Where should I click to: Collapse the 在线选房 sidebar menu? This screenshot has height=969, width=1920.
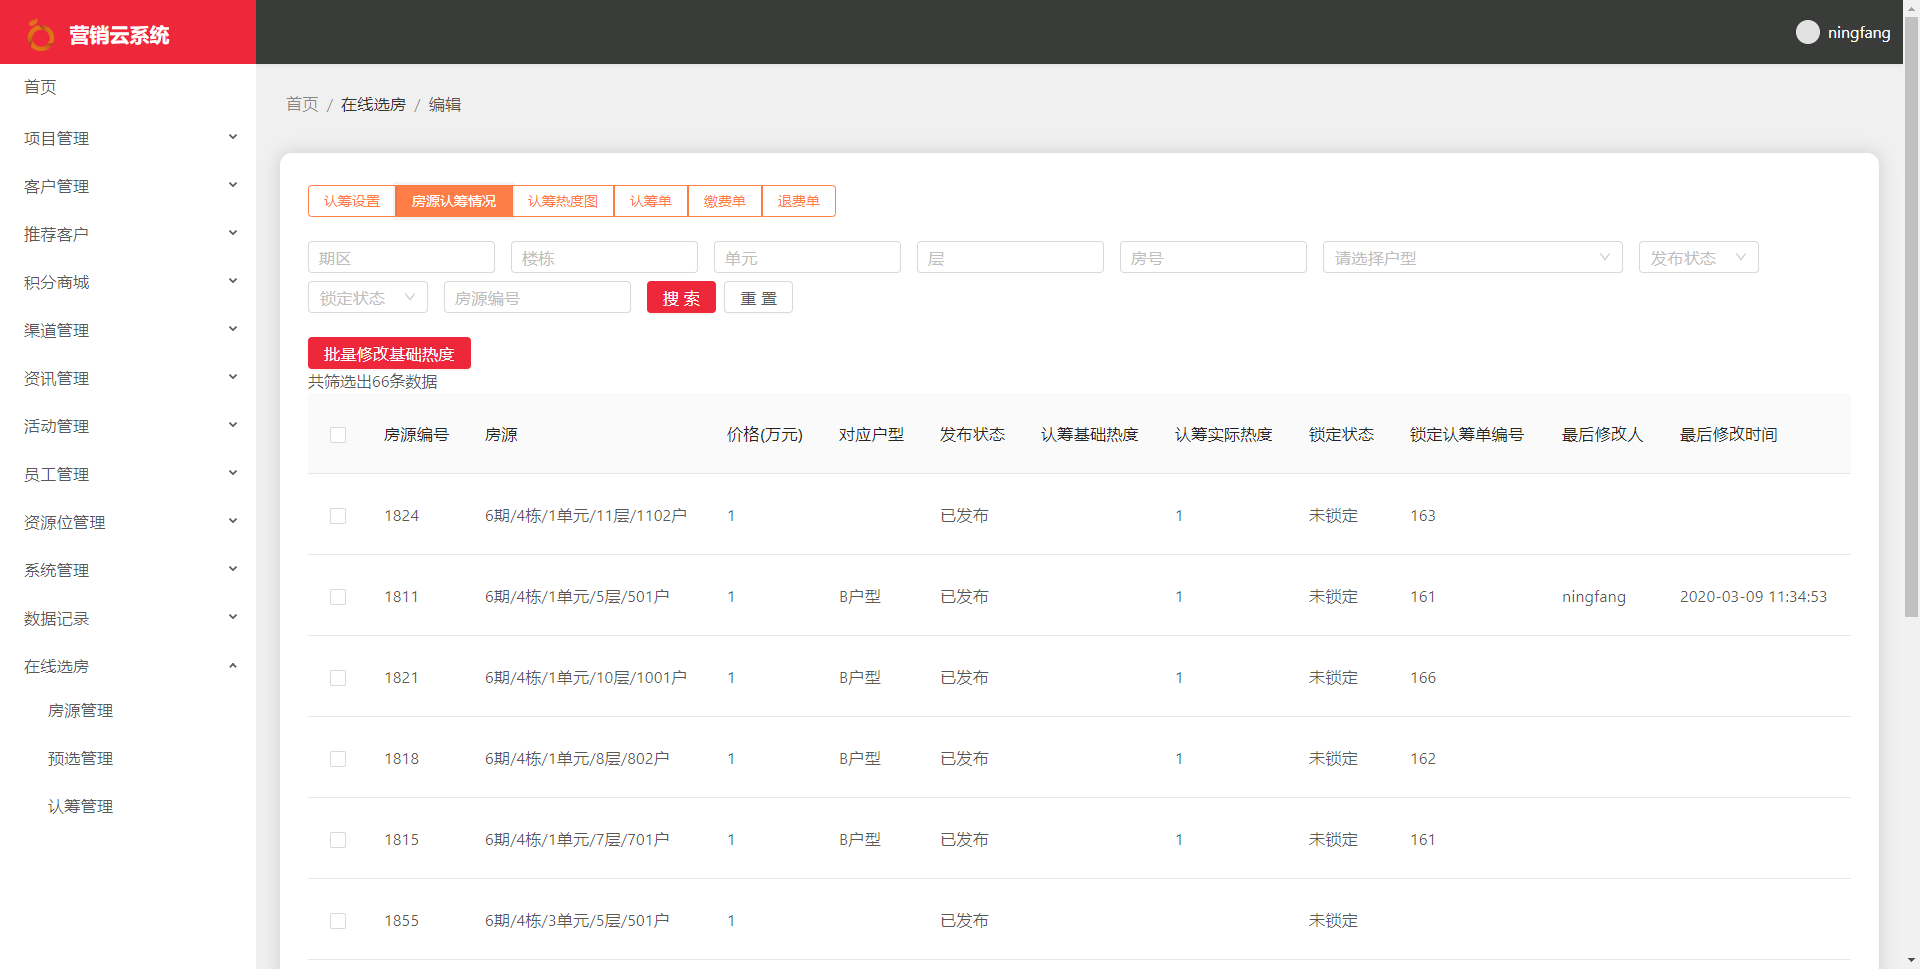pos(128,666)
